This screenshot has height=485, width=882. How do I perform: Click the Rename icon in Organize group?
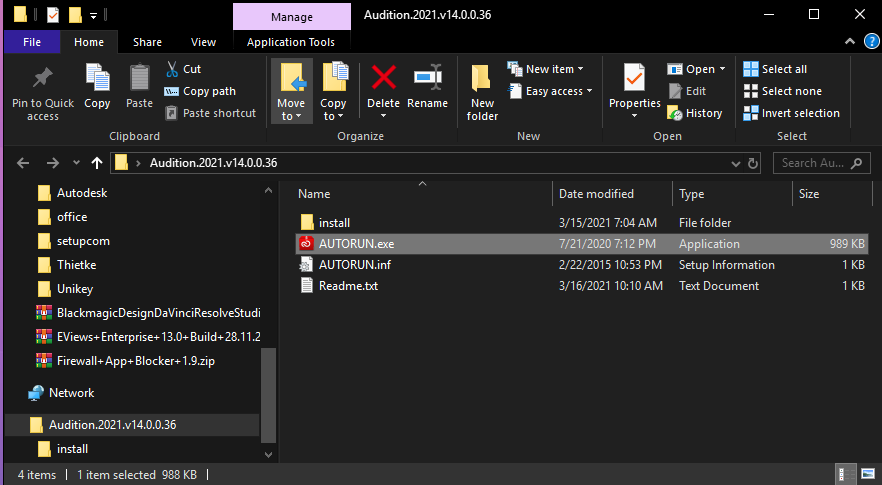point(427,78)
